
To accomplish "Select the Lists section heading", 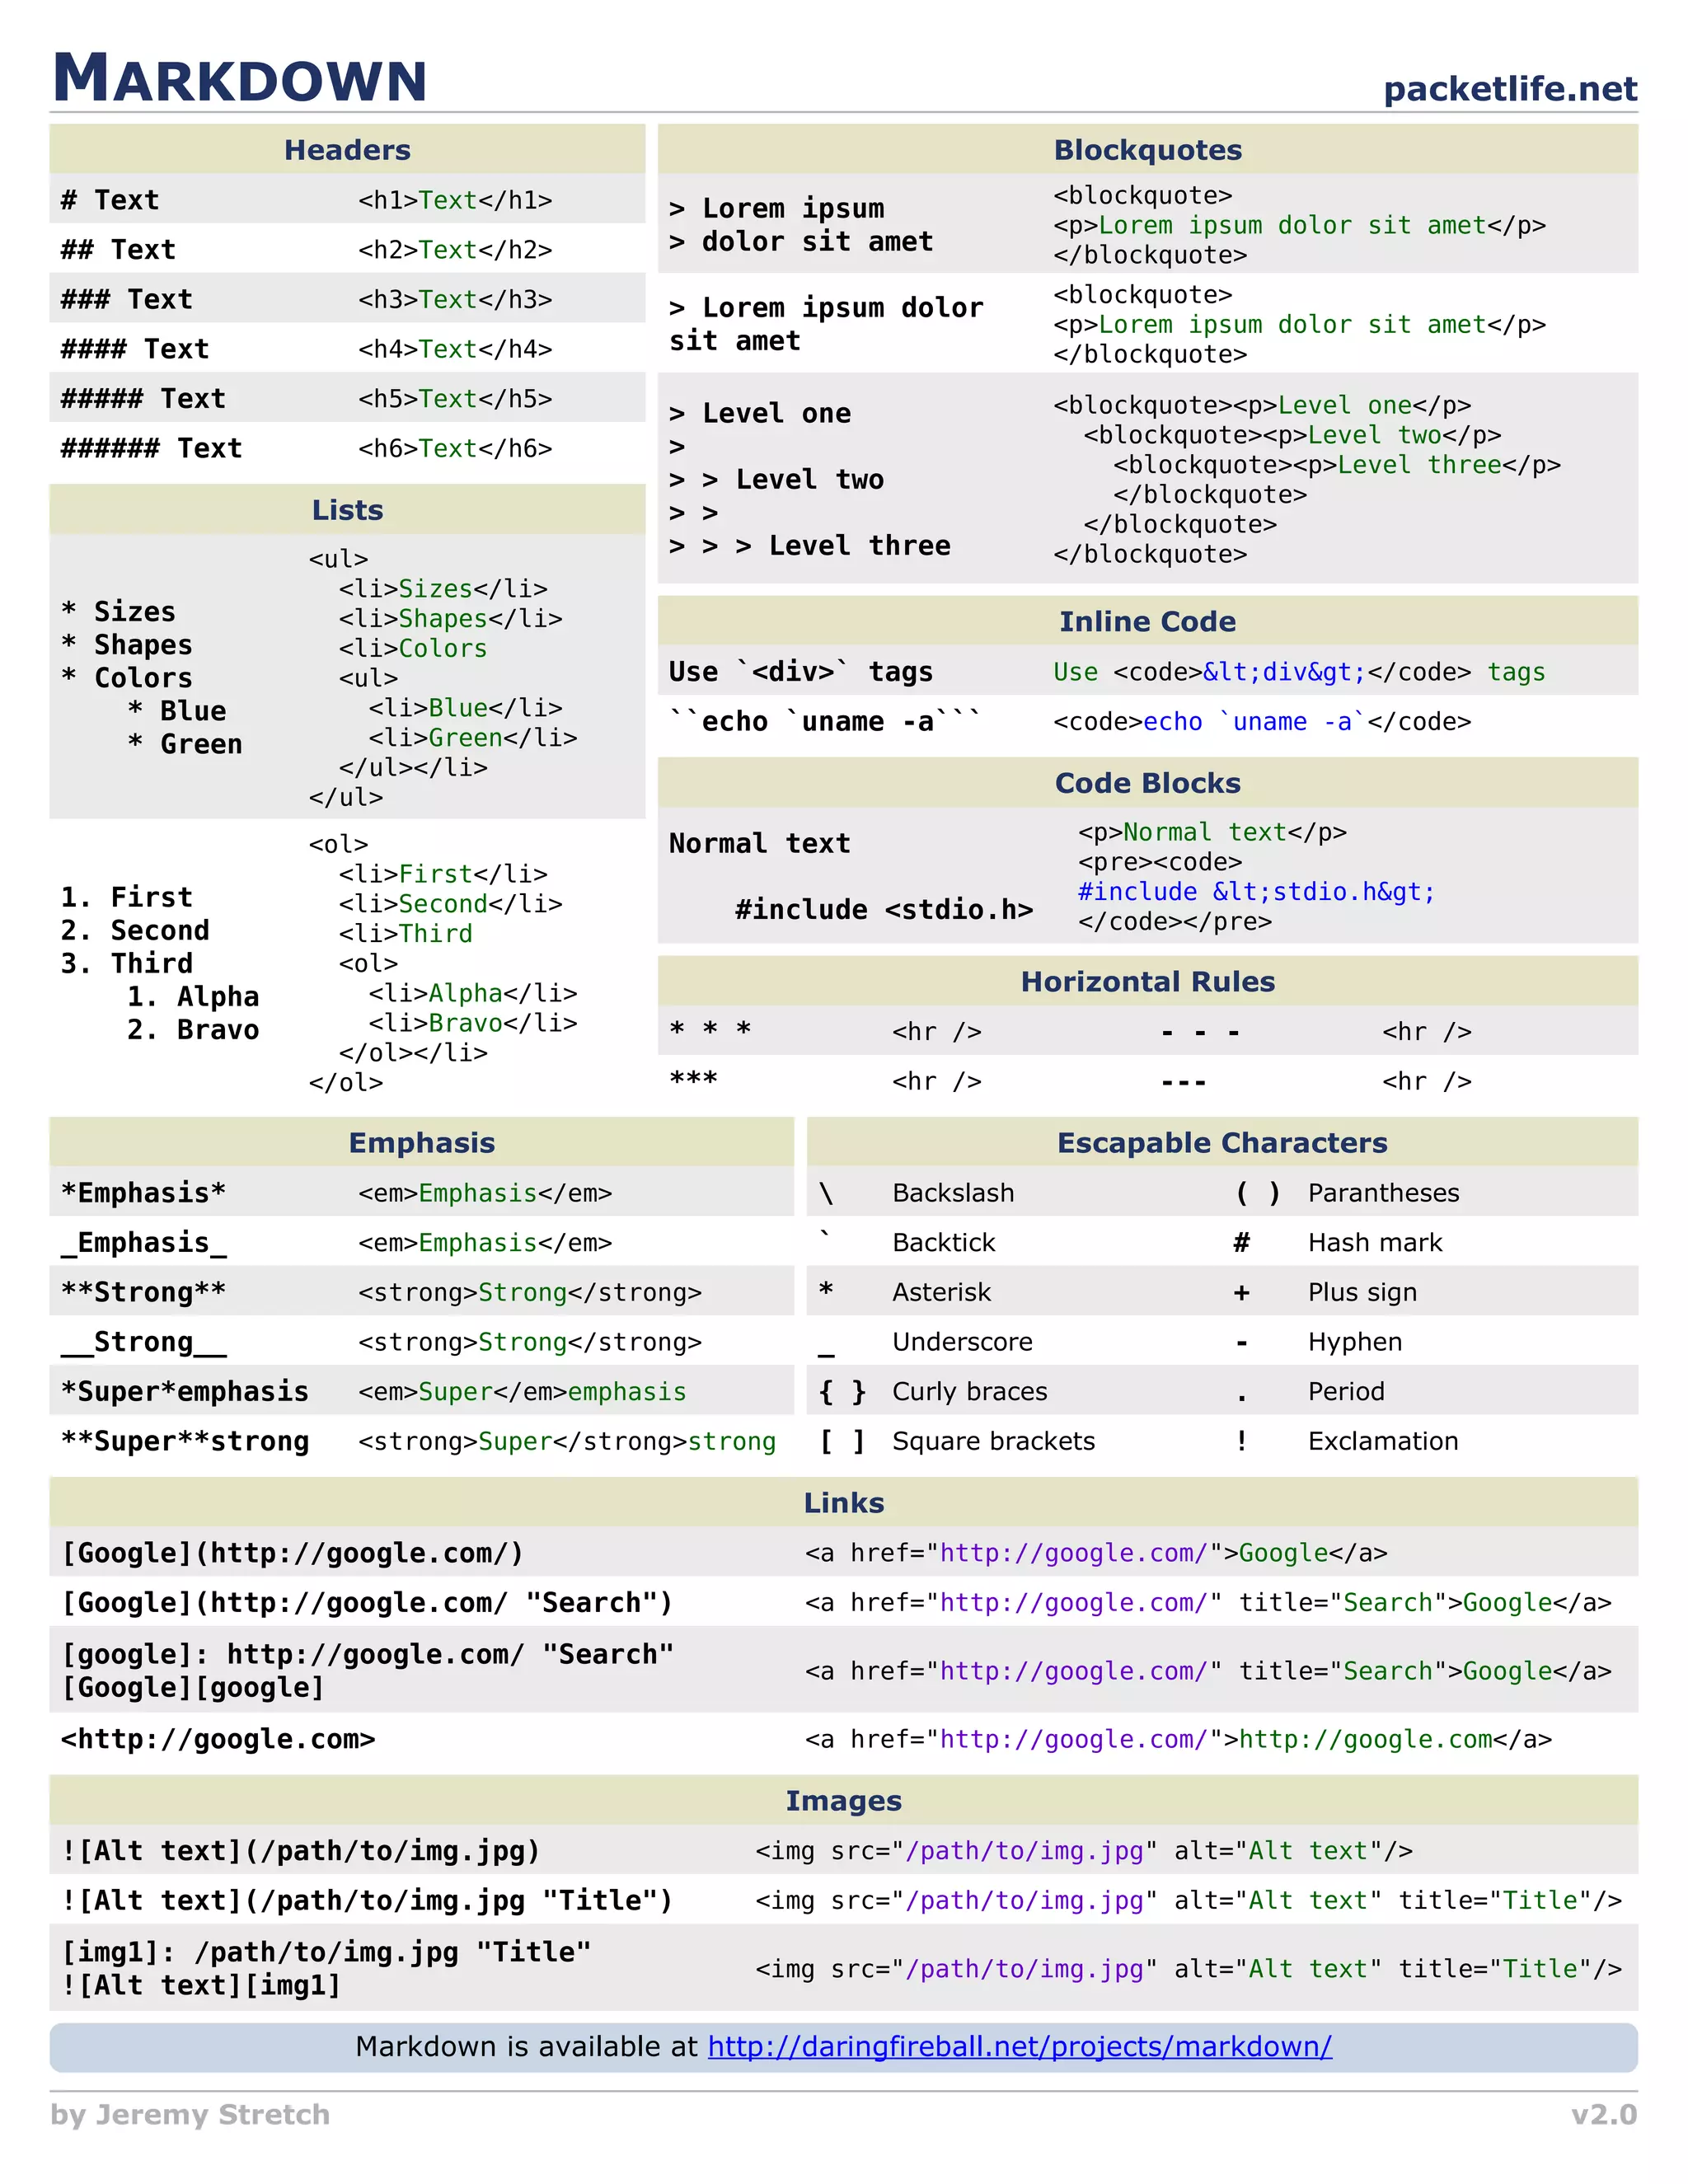I will coord(347,510).
